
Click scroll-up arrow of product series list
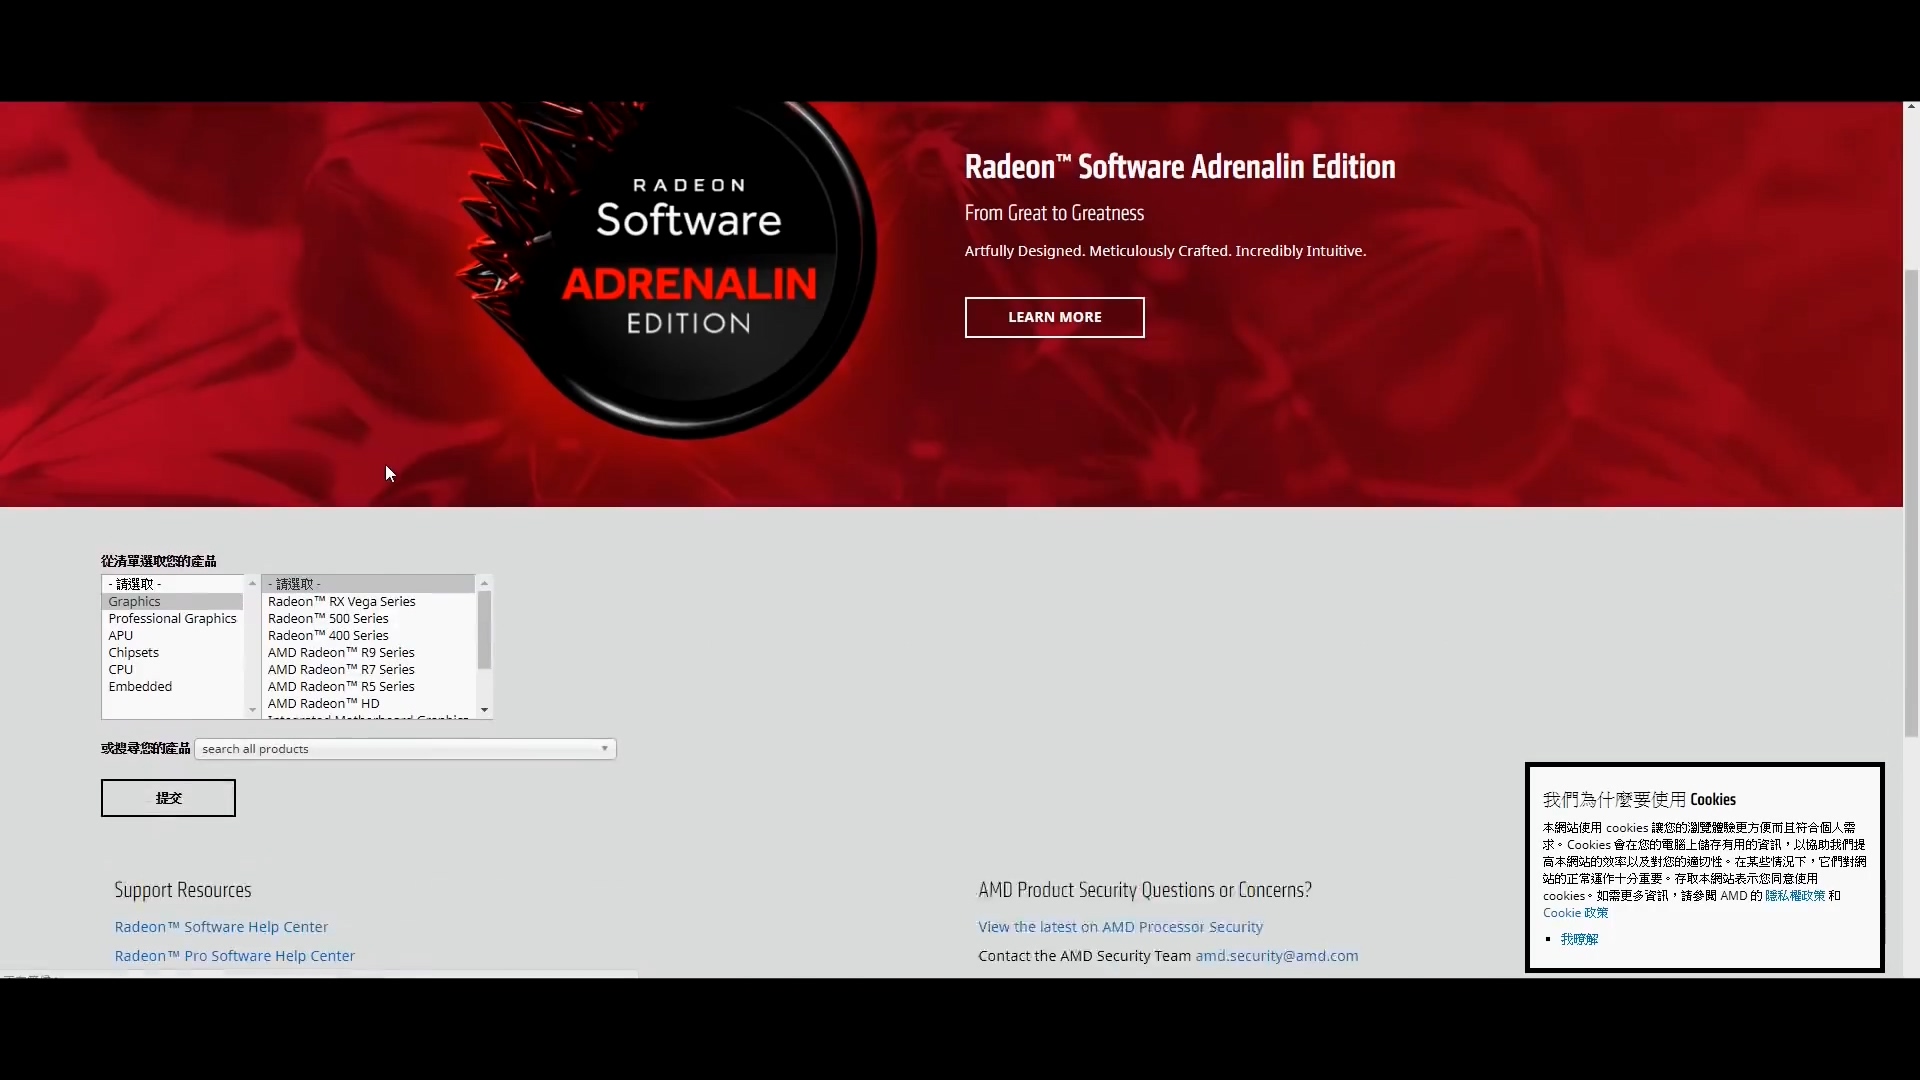tap(484, 583)
